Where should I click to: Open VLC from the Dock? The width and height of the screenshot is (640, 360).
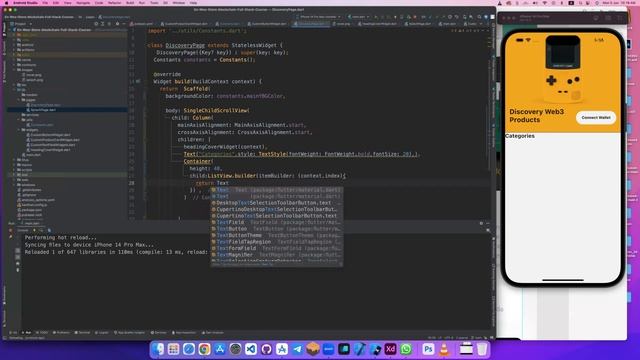point(444,349)
